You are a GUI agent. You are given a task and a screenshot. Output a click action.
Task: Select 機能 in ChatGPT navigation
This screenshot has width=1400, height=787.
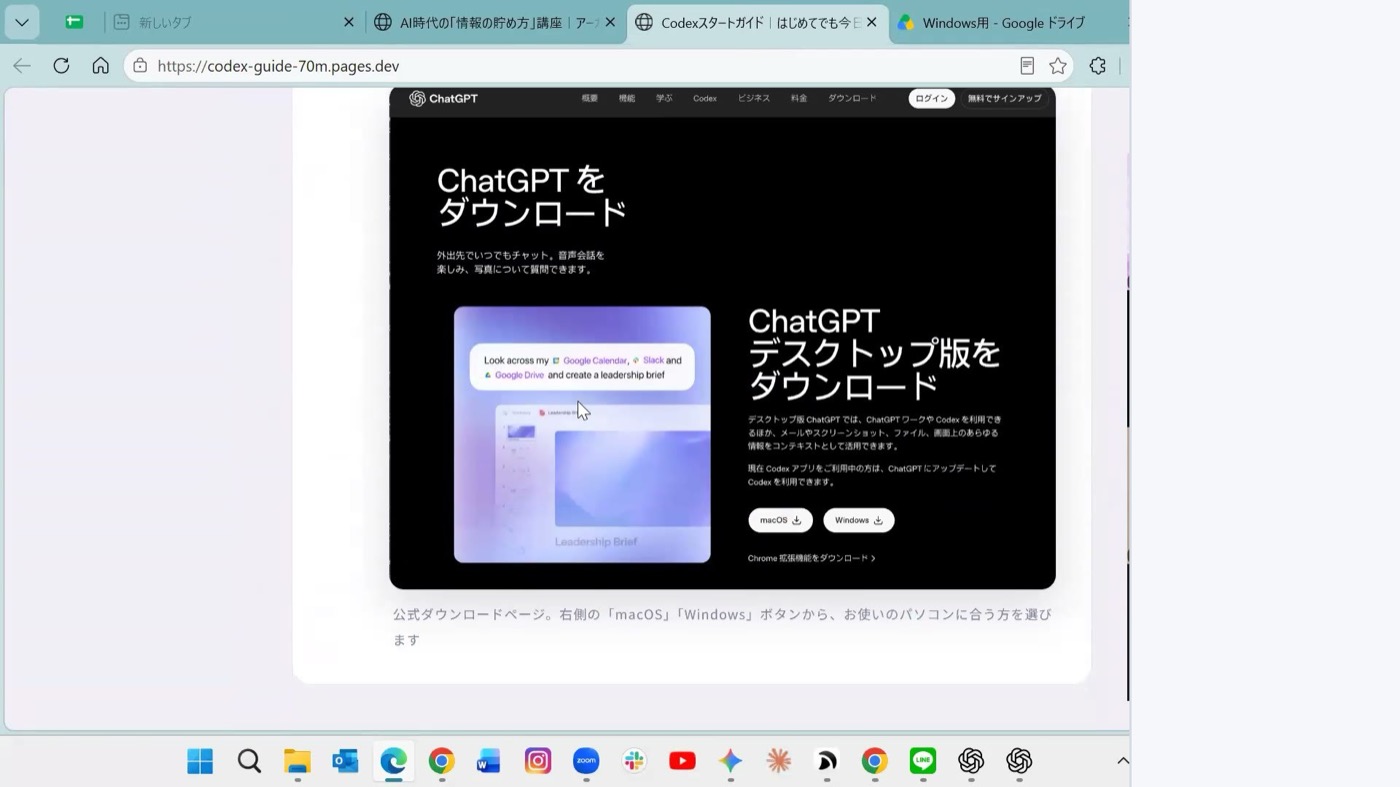627,98
